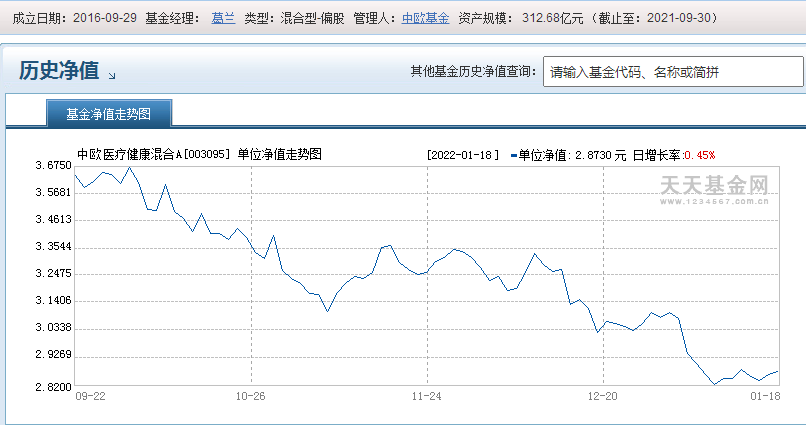Click the 其他基金历史净值查询 label
This screenshot has width=806, height=425.
point(472,72)
